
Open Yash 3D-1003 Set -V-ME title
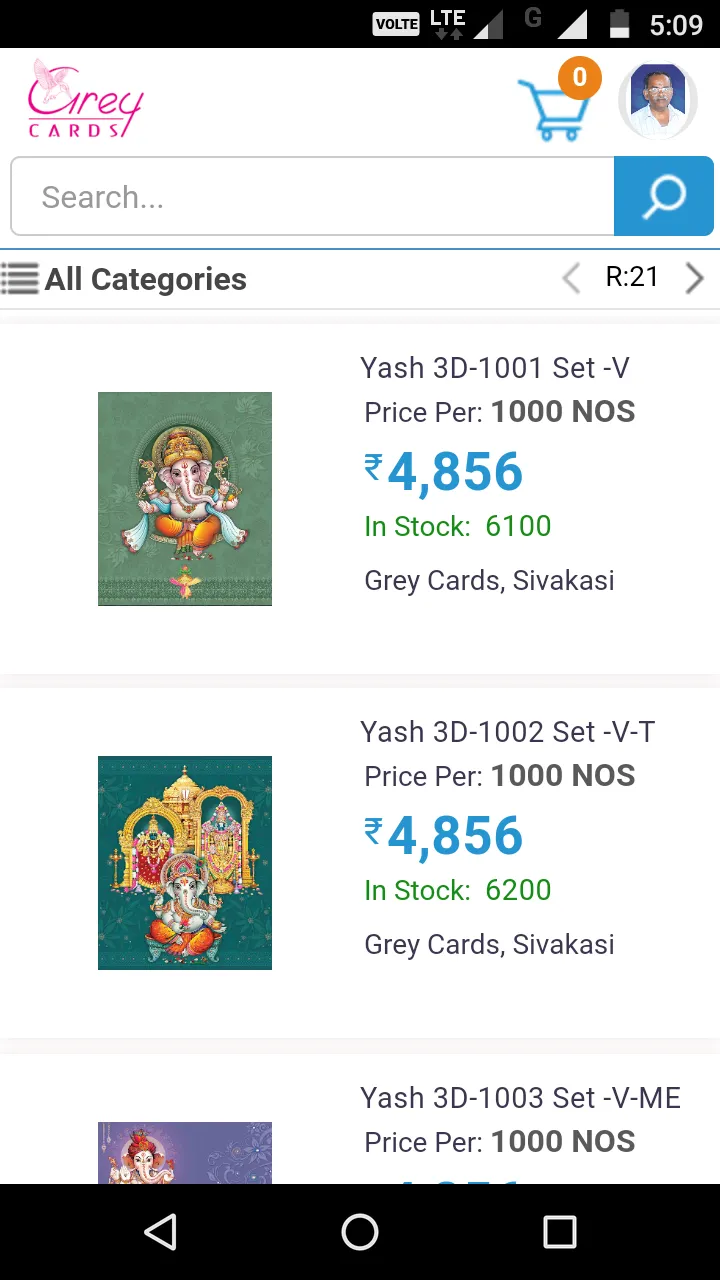[521, 1098]
